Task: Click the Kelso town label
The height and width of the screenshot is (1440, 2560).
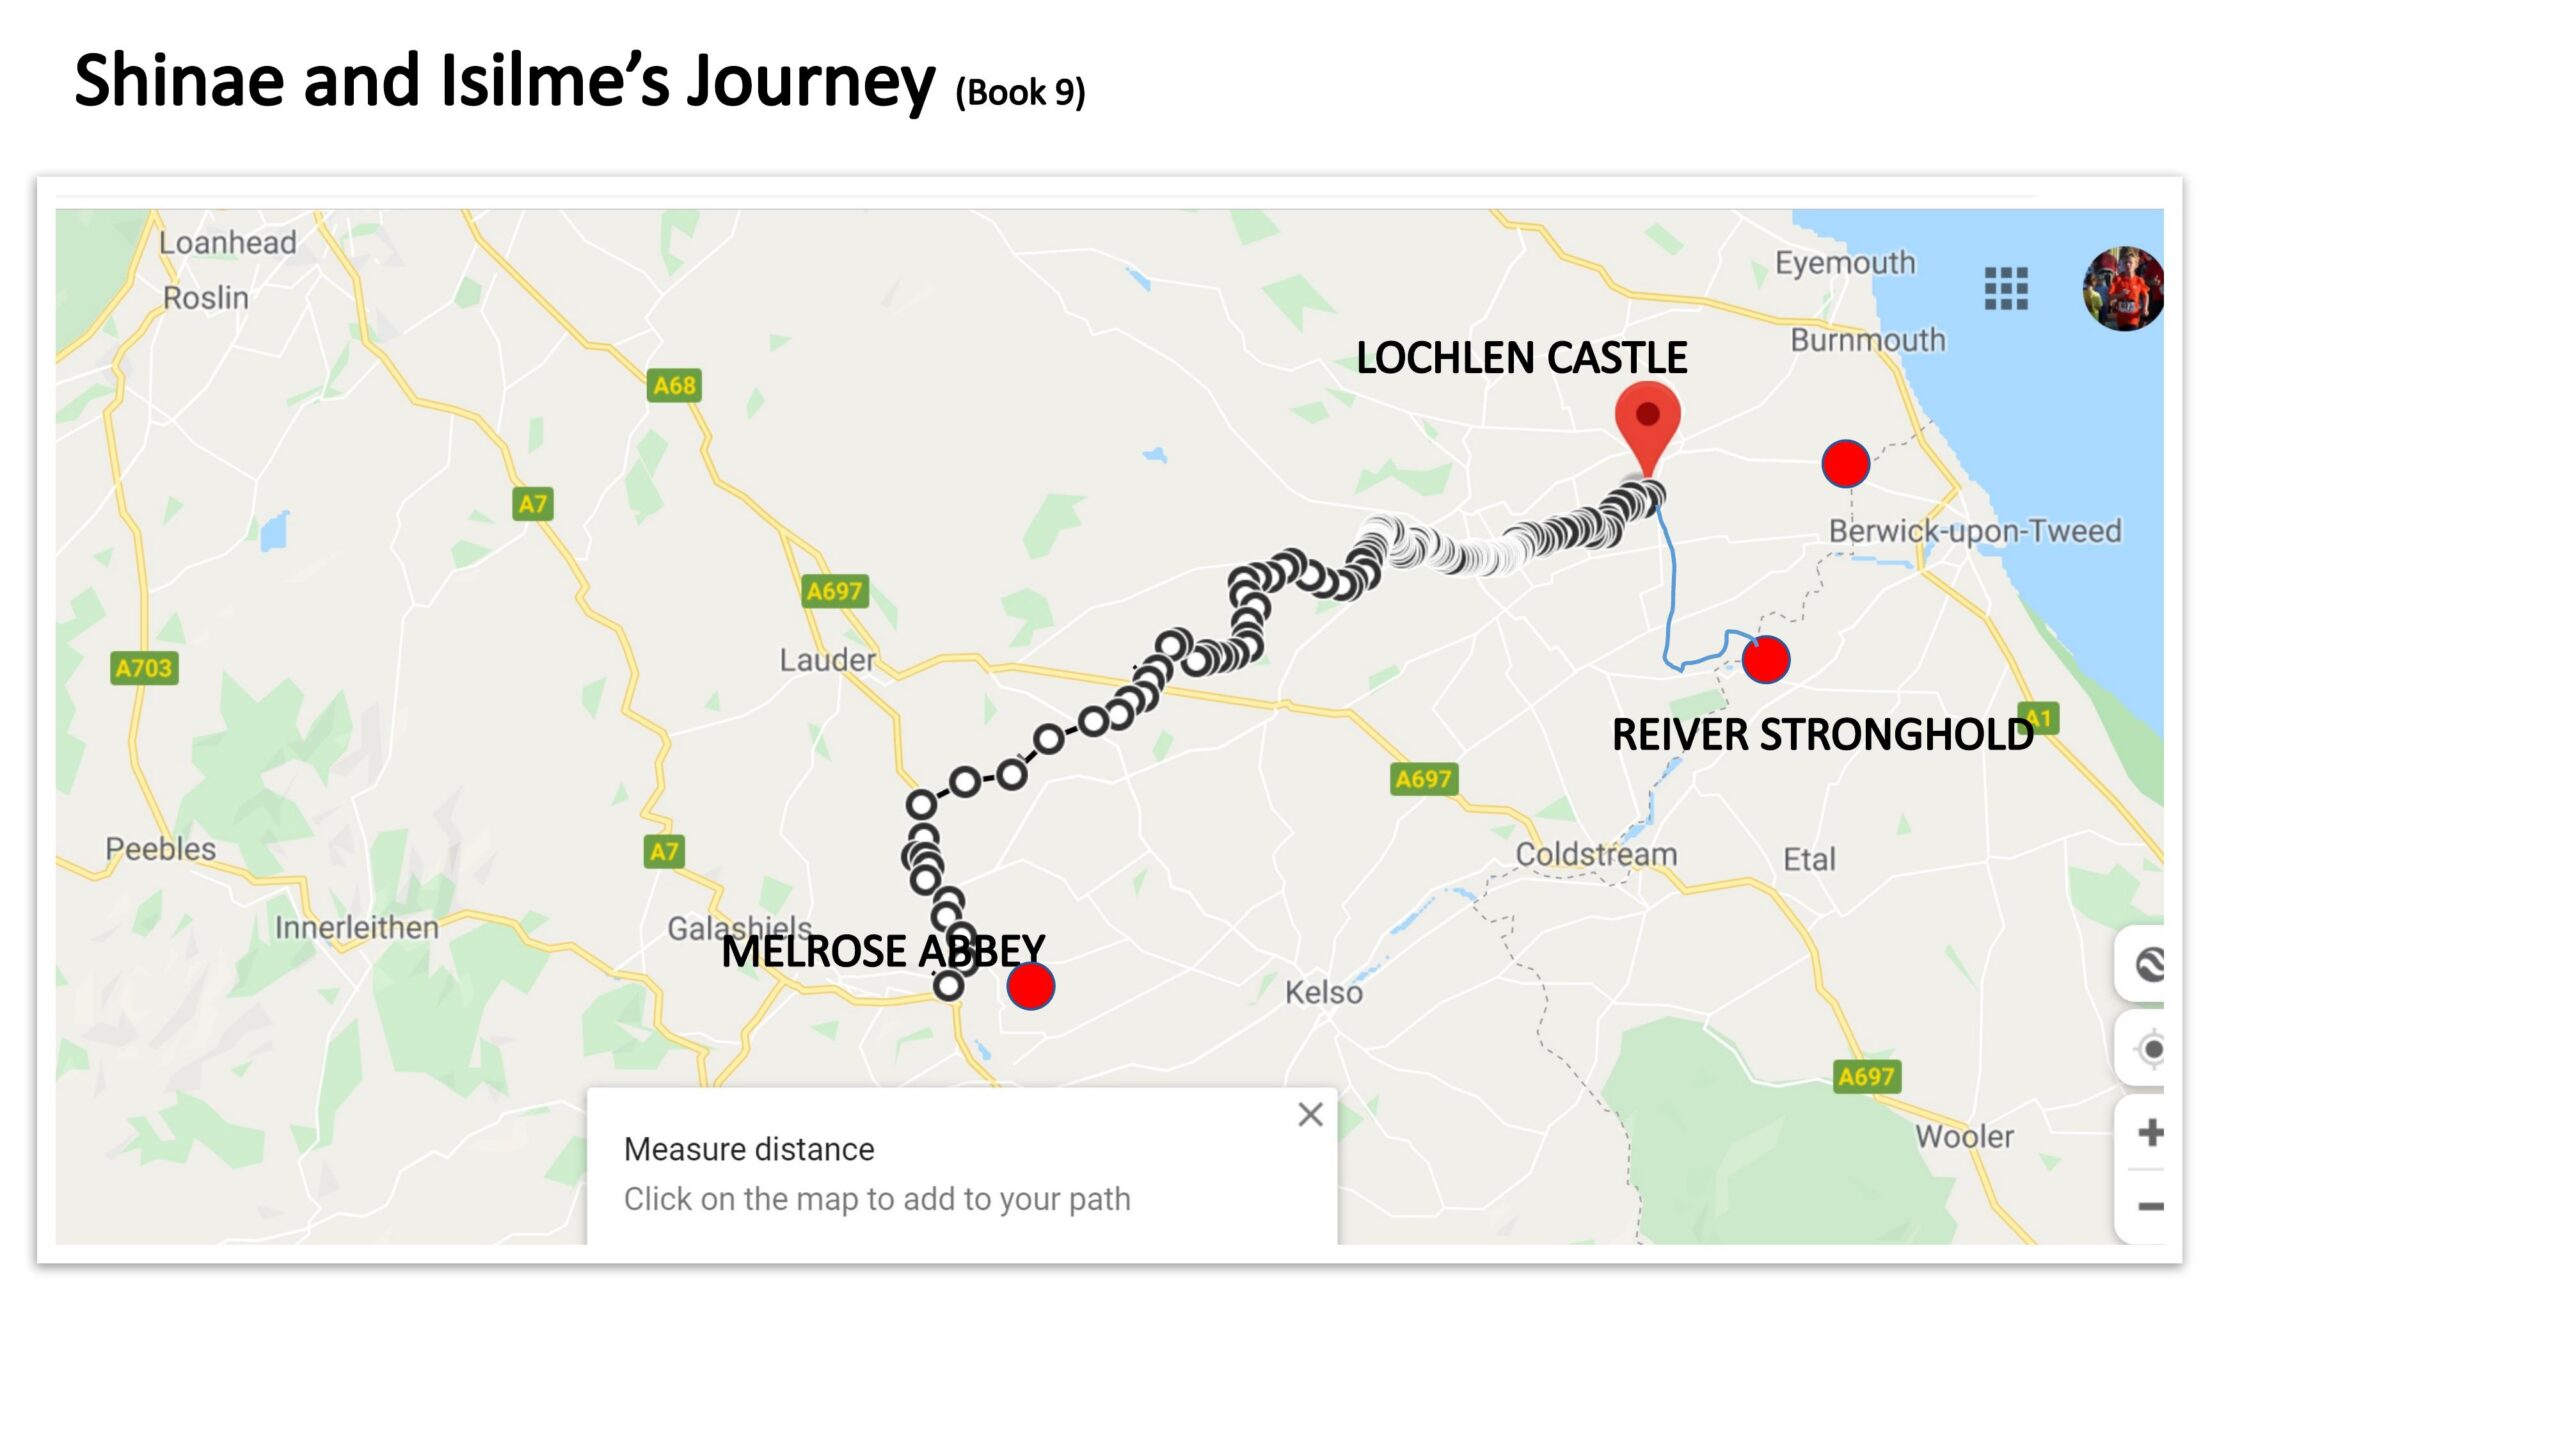Action: (1323, 992)
